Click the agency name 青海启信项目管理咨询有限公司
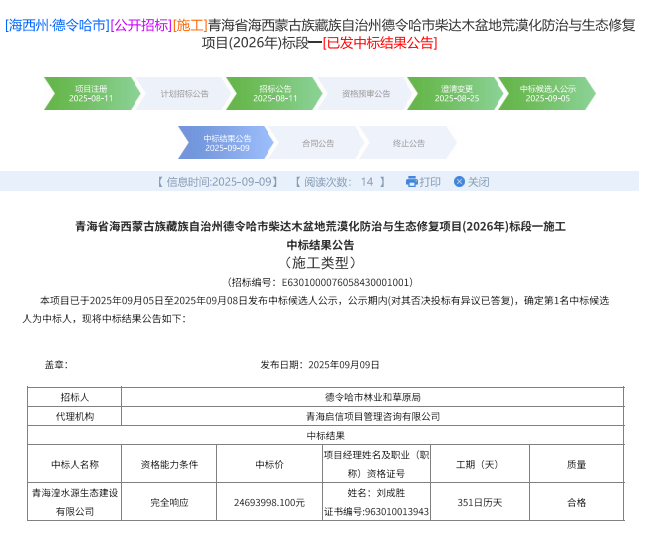This screenshot has height=541, width=672. point(373,416)
